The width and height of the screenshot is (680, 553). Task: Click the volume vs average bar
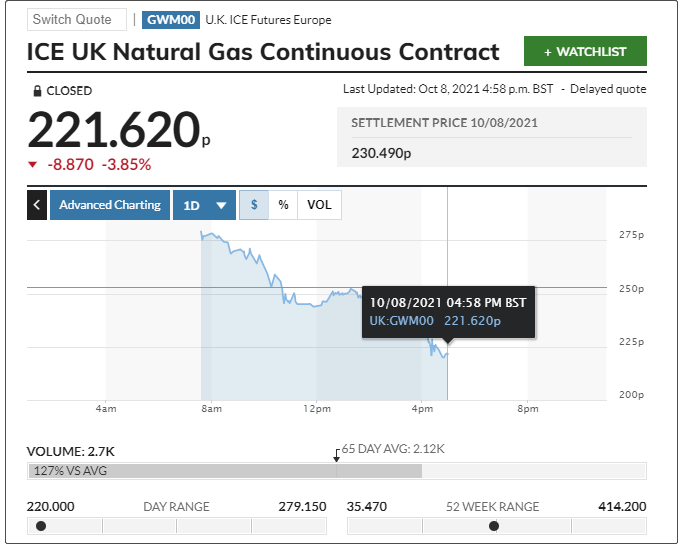tap(226, 471)
